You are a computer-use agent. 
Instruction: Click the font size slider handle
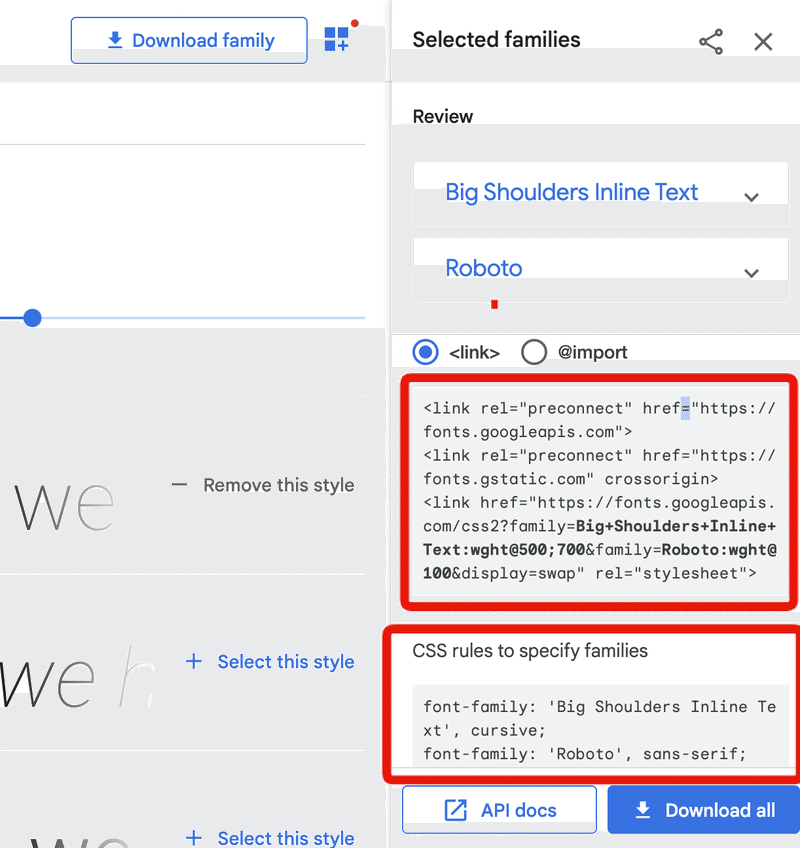pos(32,318)
